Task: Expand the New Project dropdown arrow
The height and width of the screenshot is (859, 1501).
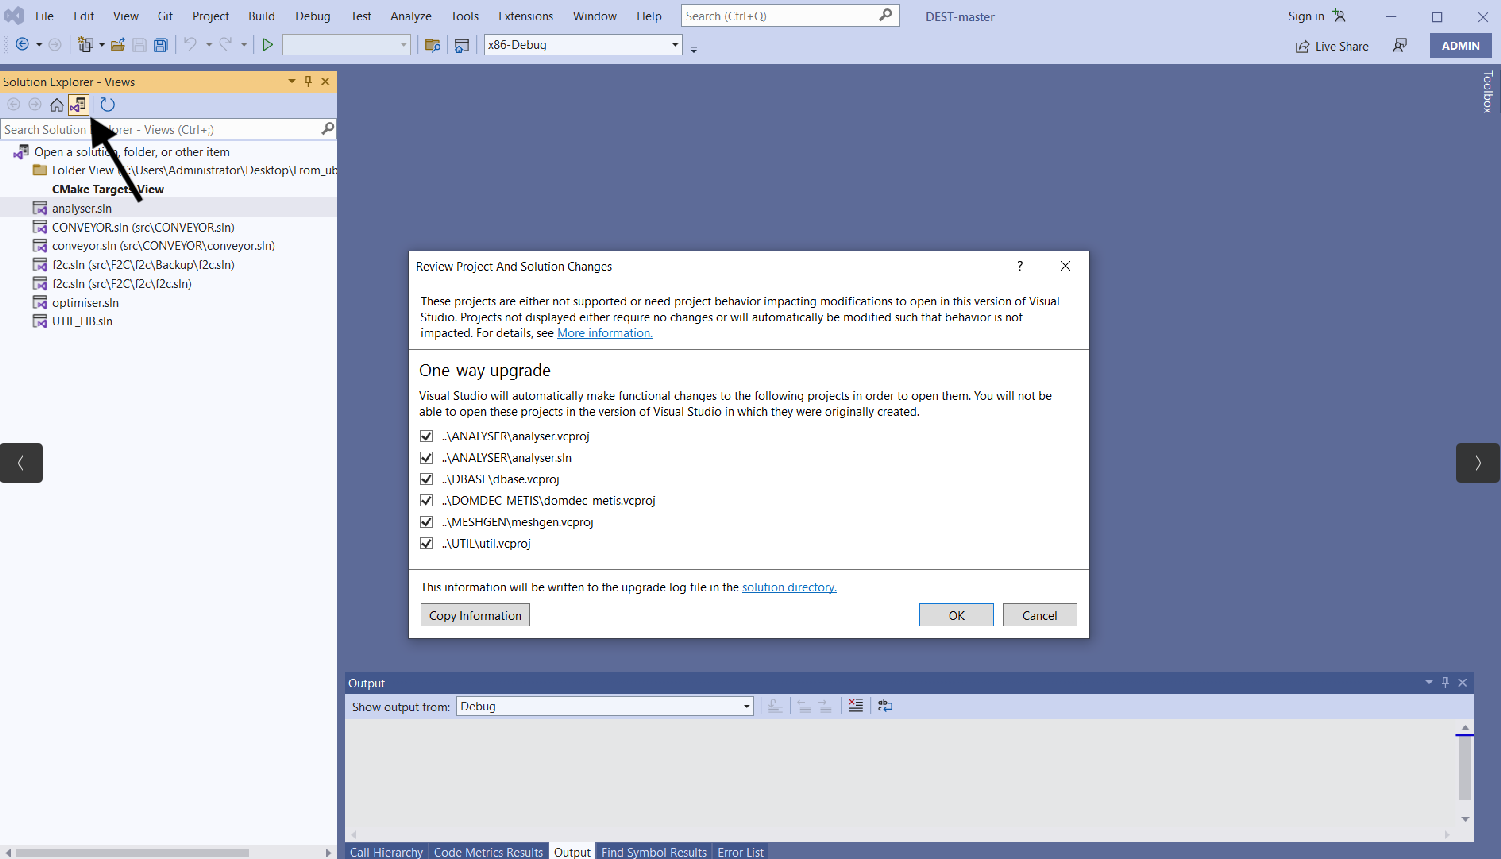Action: [101, 45]
